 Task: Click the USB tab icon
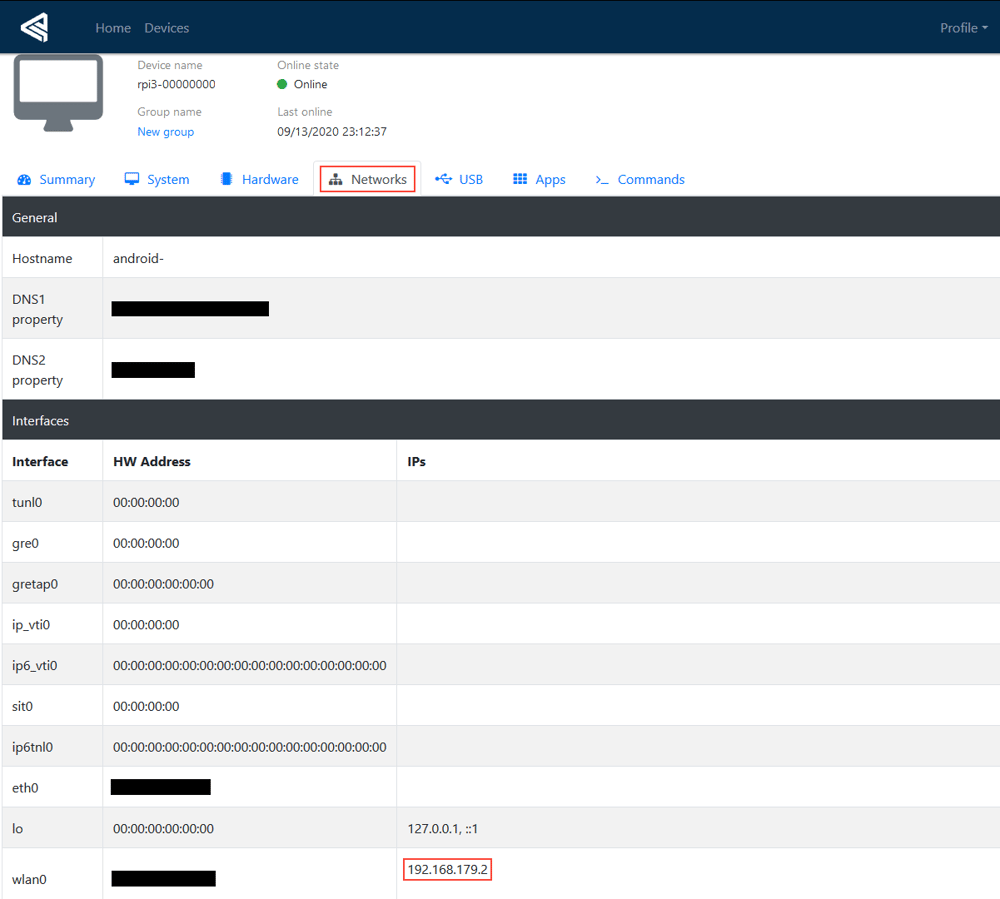443,179
